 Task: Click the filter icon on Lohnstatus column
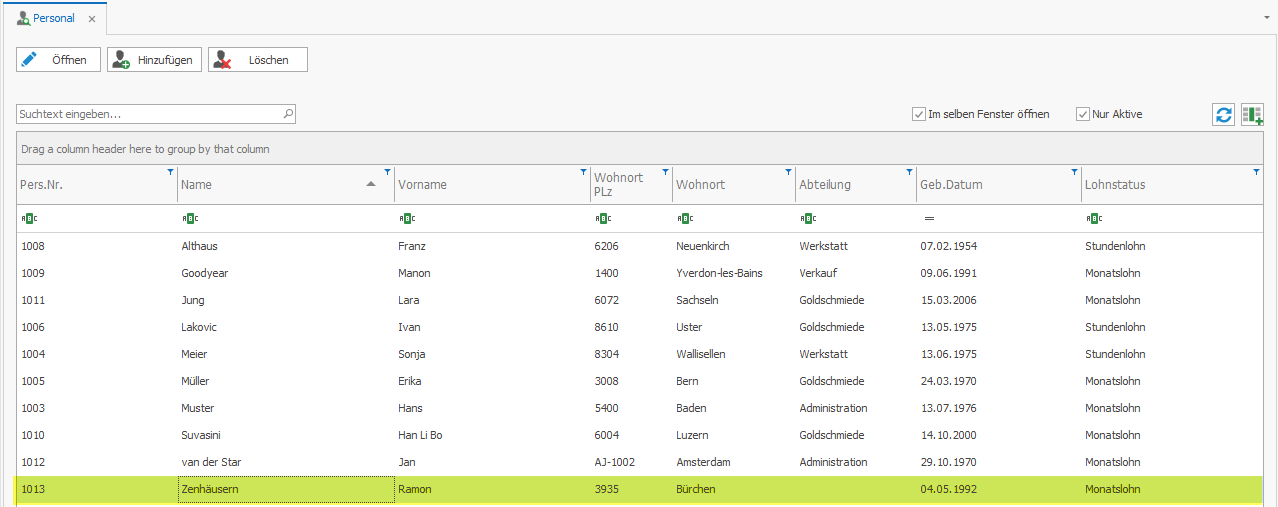click(x=1256, y=172)
